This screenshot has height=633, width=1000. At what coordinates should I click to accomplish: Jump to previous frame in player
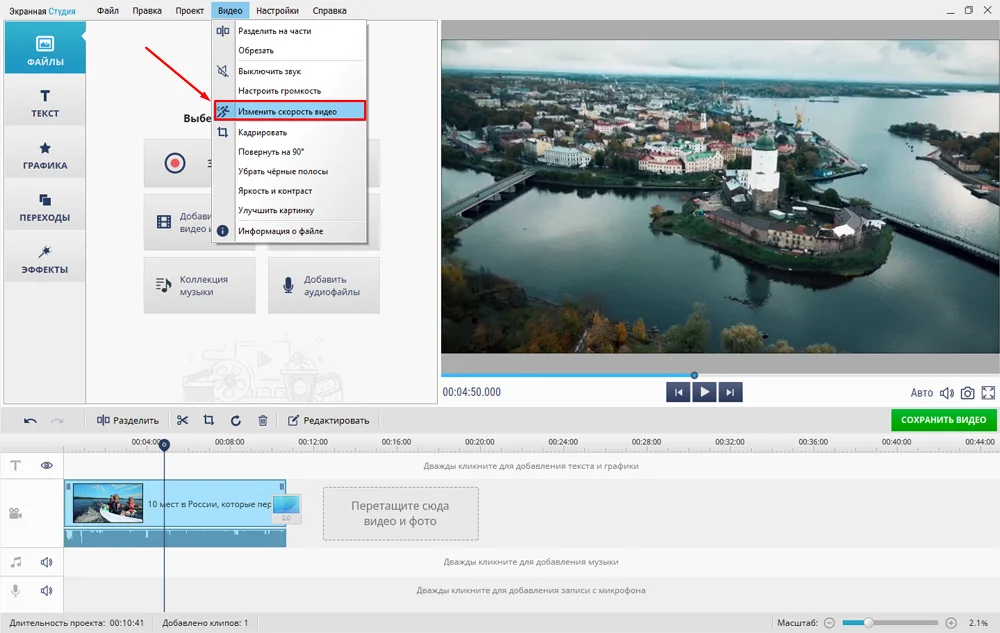[x=678, y=392]
